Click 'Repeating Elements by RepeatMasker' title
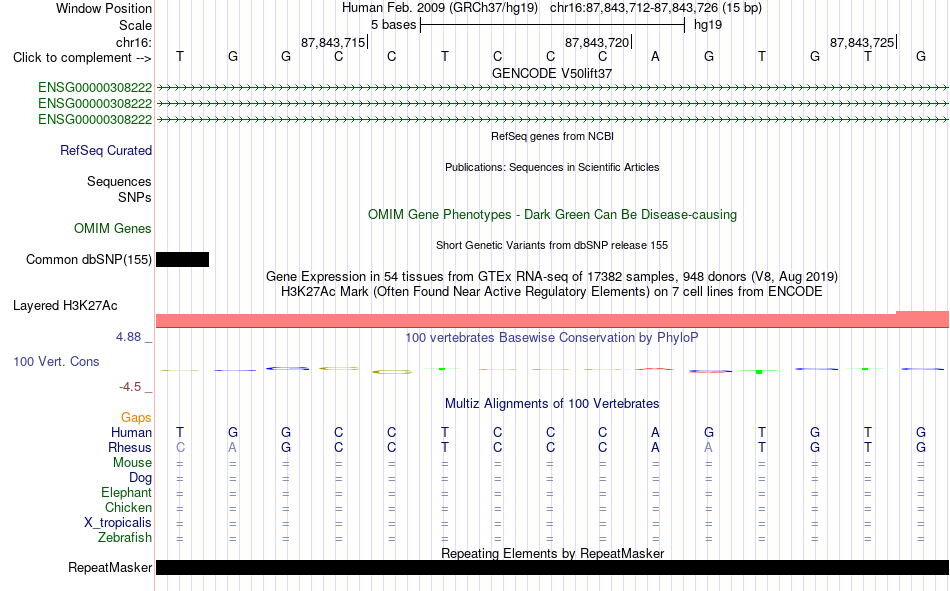This screenshot has width=950, height=591. pyautogui.click(x=553, y=553)
